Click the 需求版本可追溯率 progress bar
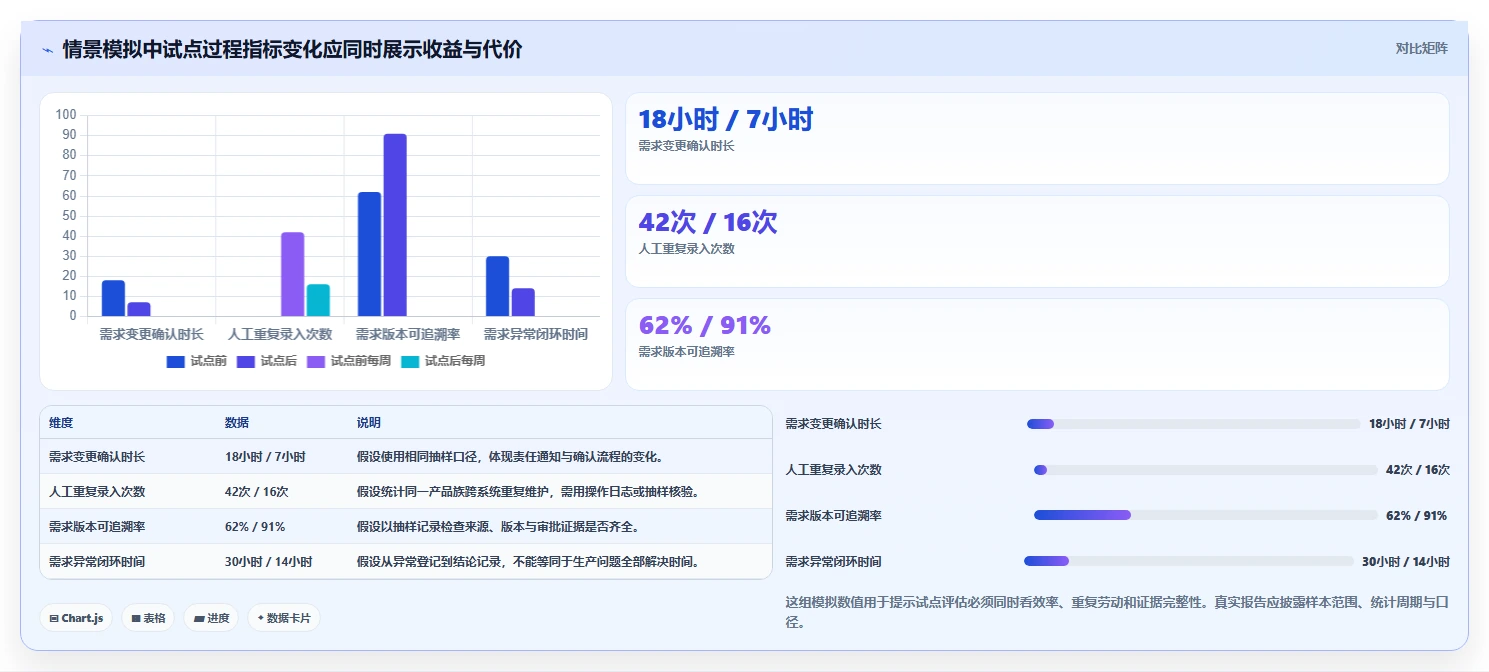This screenshot has height=672, width=1489. 1206,516
